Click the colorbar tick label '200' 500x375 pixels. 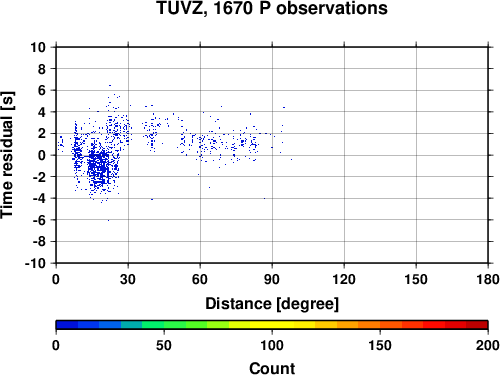[x=488, y=345]
